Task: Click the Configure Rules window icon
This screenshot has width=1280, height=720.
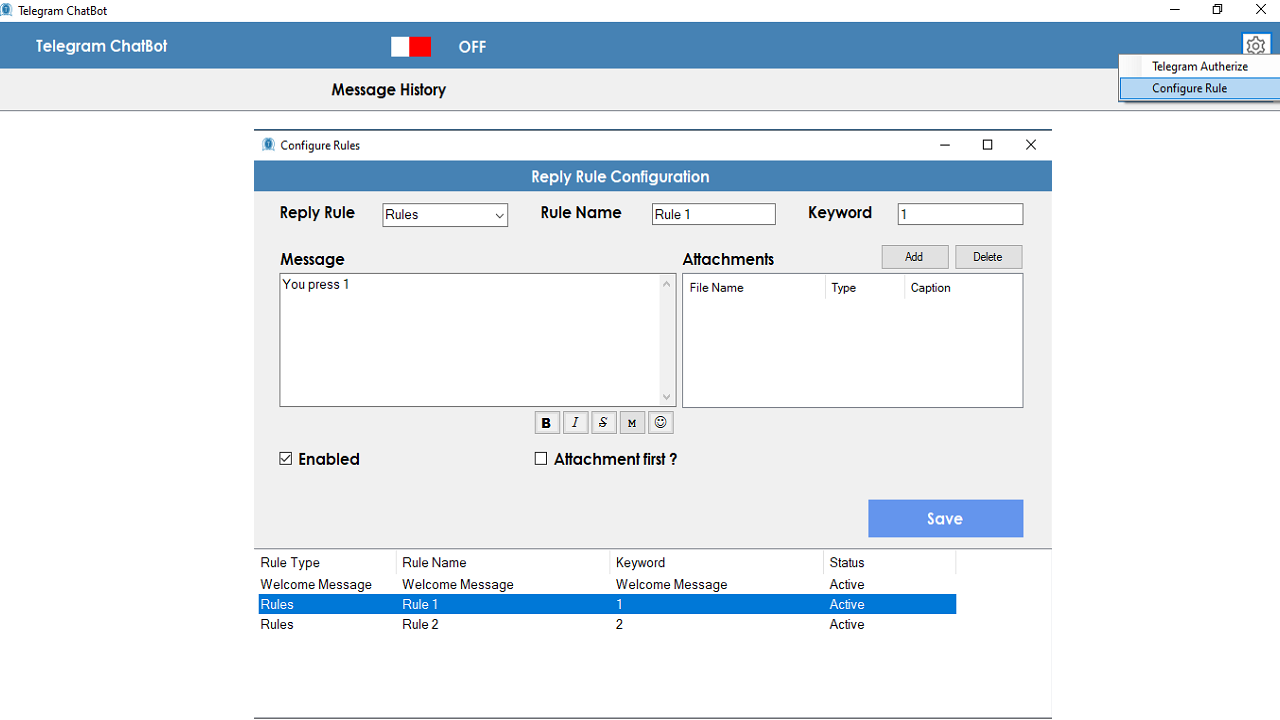Action: click(268, 145)
